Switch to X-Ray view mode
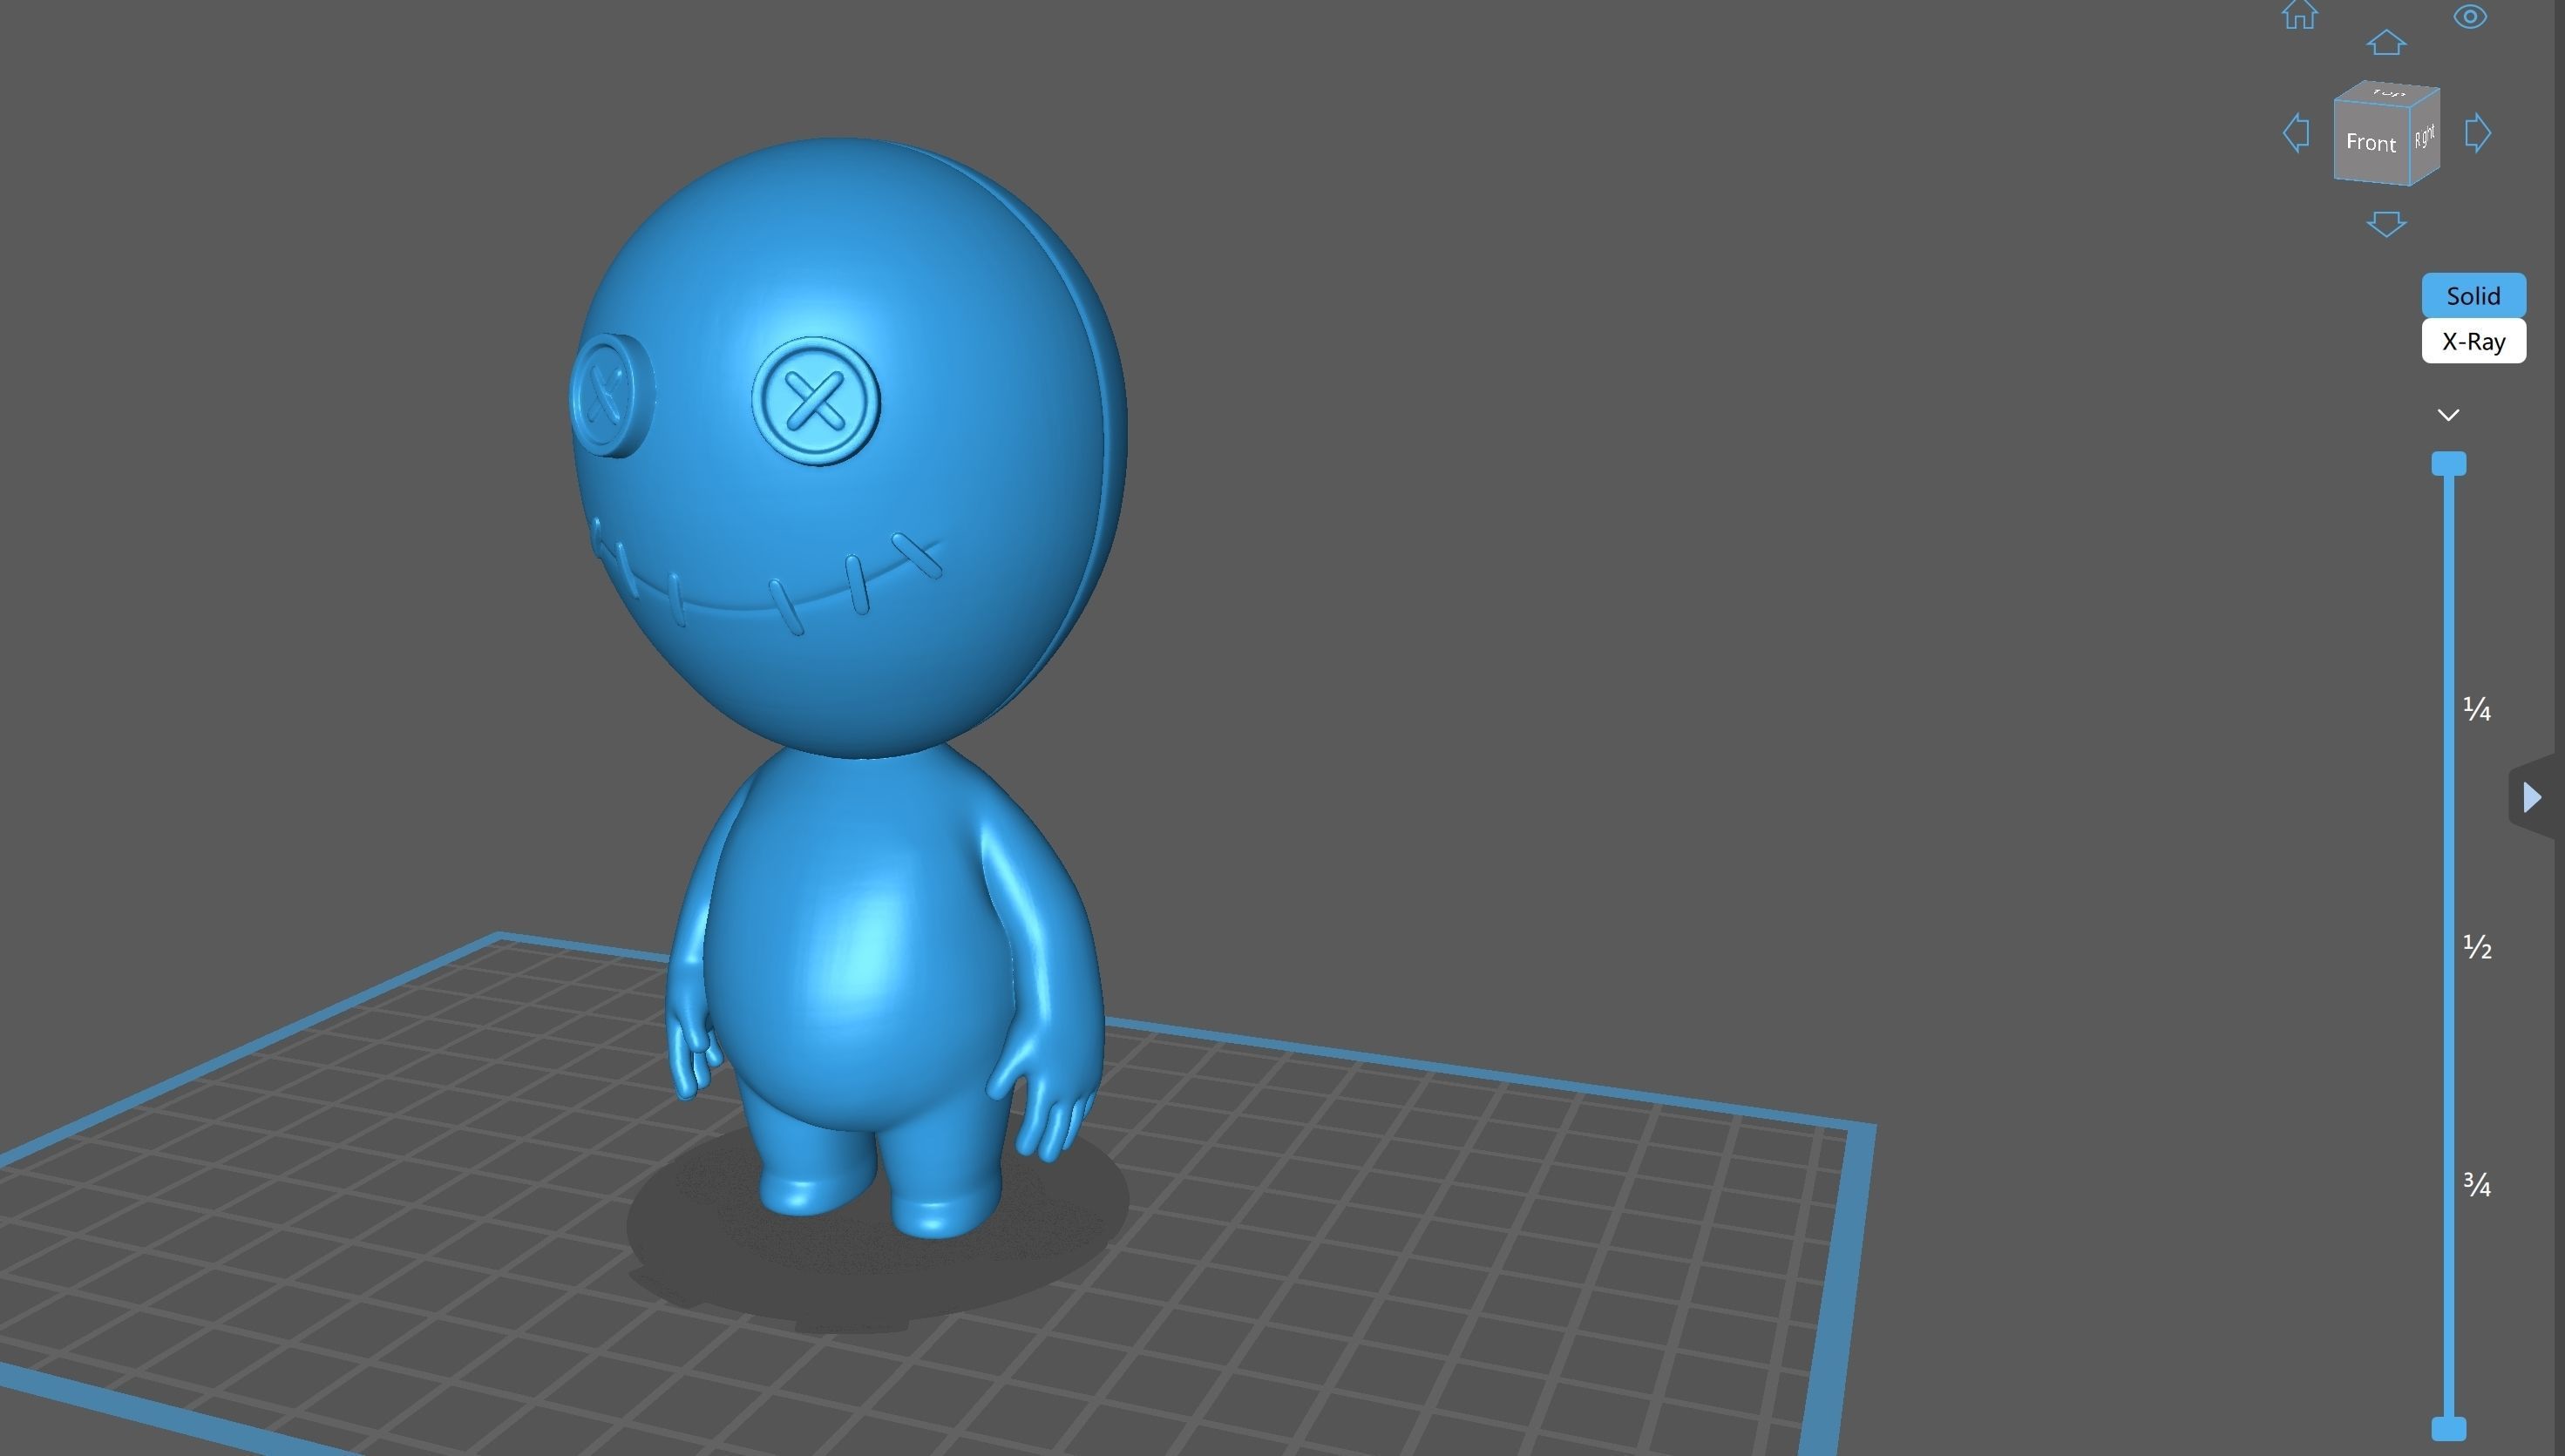Image resolution: width=2565 pixels, height=1456 pixels. click(x=2473, y=341)
